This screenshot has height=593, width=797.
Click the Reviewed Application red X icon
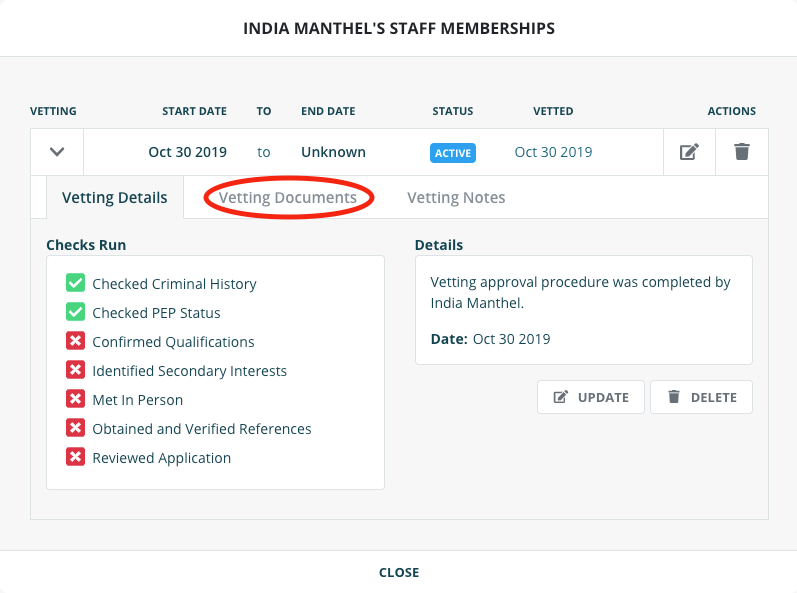click(x=75, y=458)
